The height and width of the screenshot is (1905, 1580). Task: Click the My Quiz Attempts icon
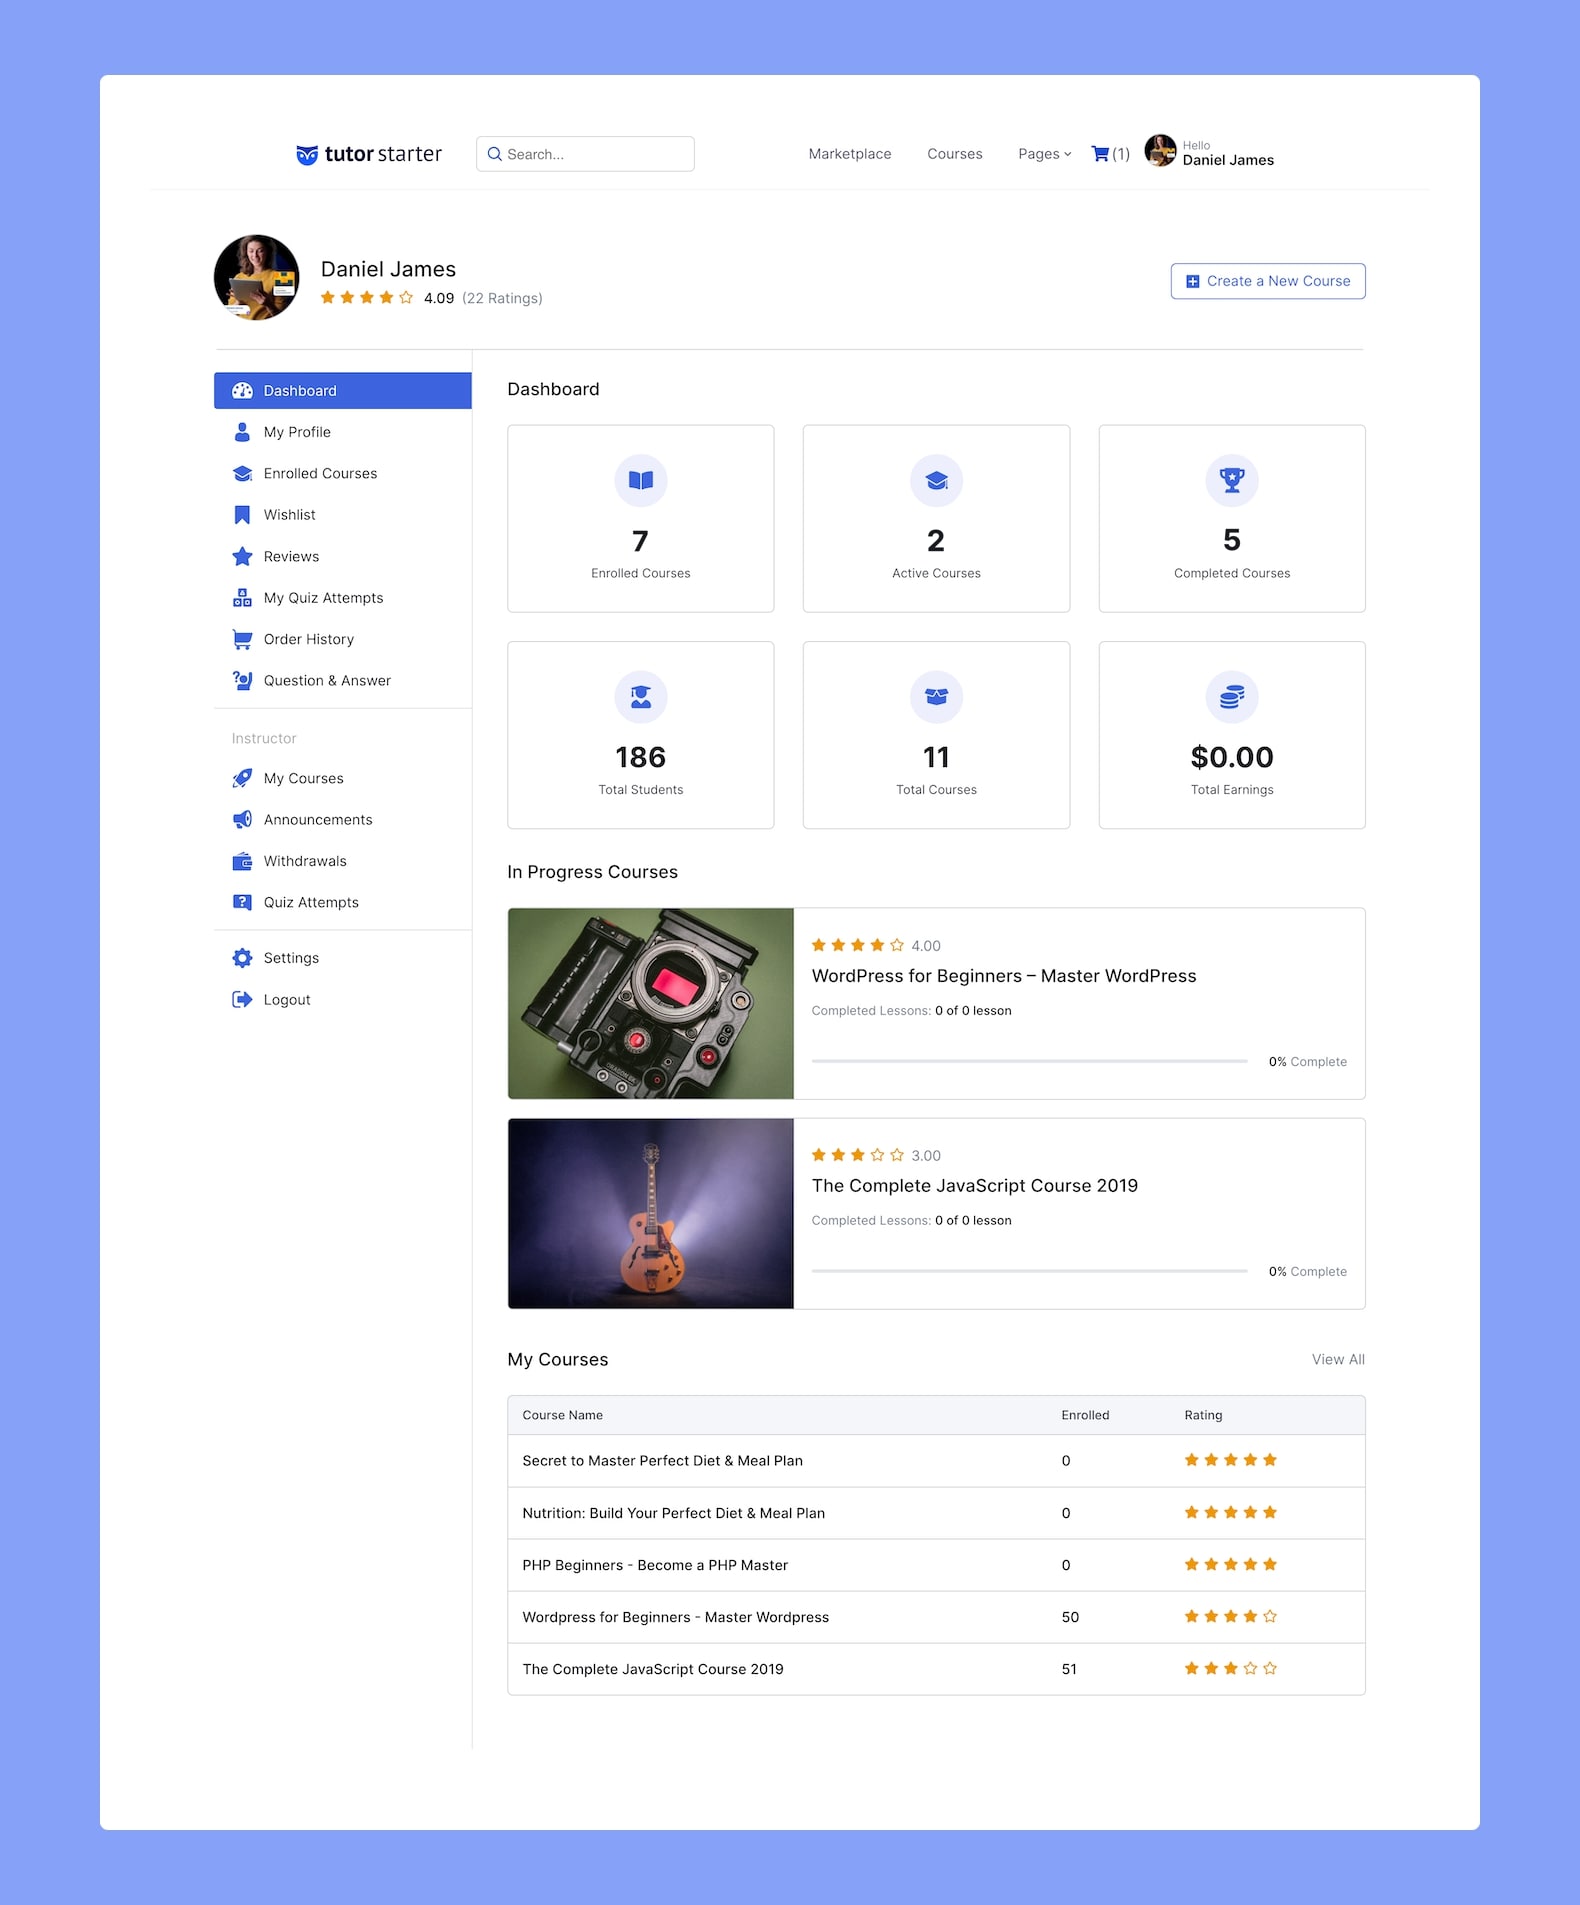(x=242, y=598)
